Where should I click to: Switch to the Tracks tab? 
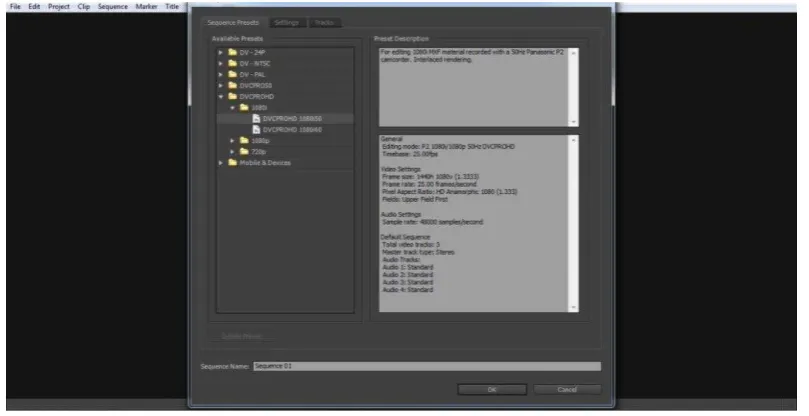(325, 23)
